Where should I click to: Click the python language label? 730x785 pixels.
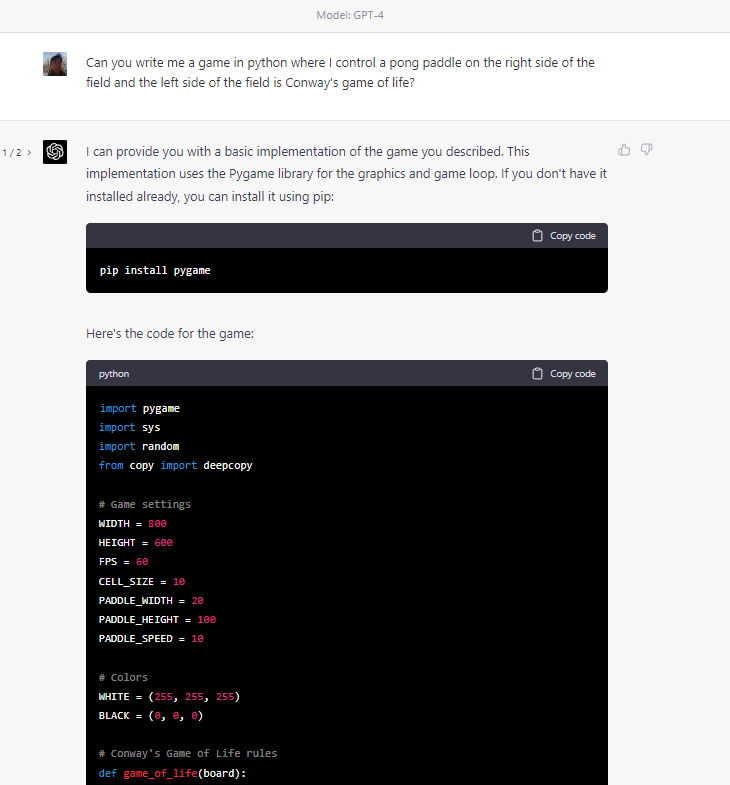click(114, 374)
